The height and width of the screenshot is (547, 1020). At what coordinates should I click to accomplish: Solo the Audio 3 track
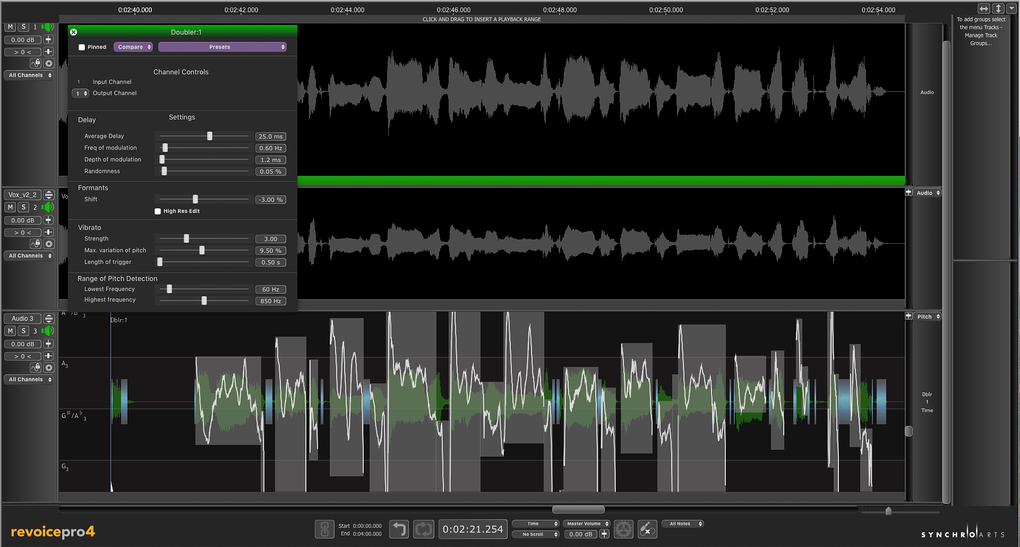click(x=23, y=331)
